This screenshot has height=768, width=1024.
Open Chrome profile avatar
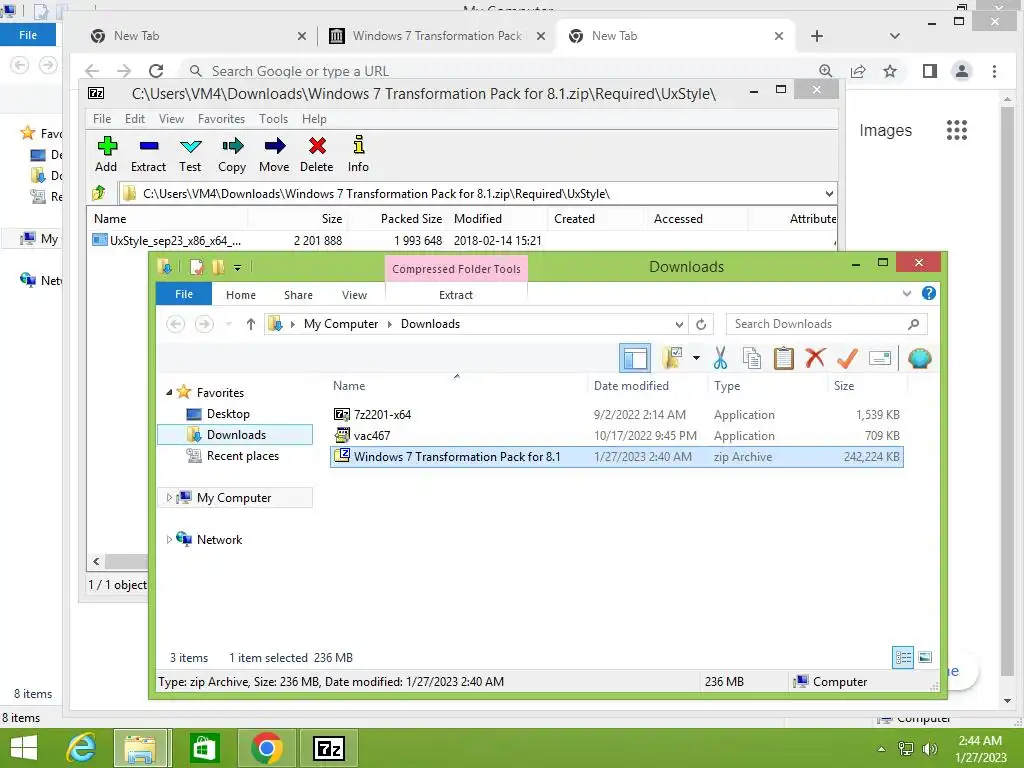pos(961,71)
